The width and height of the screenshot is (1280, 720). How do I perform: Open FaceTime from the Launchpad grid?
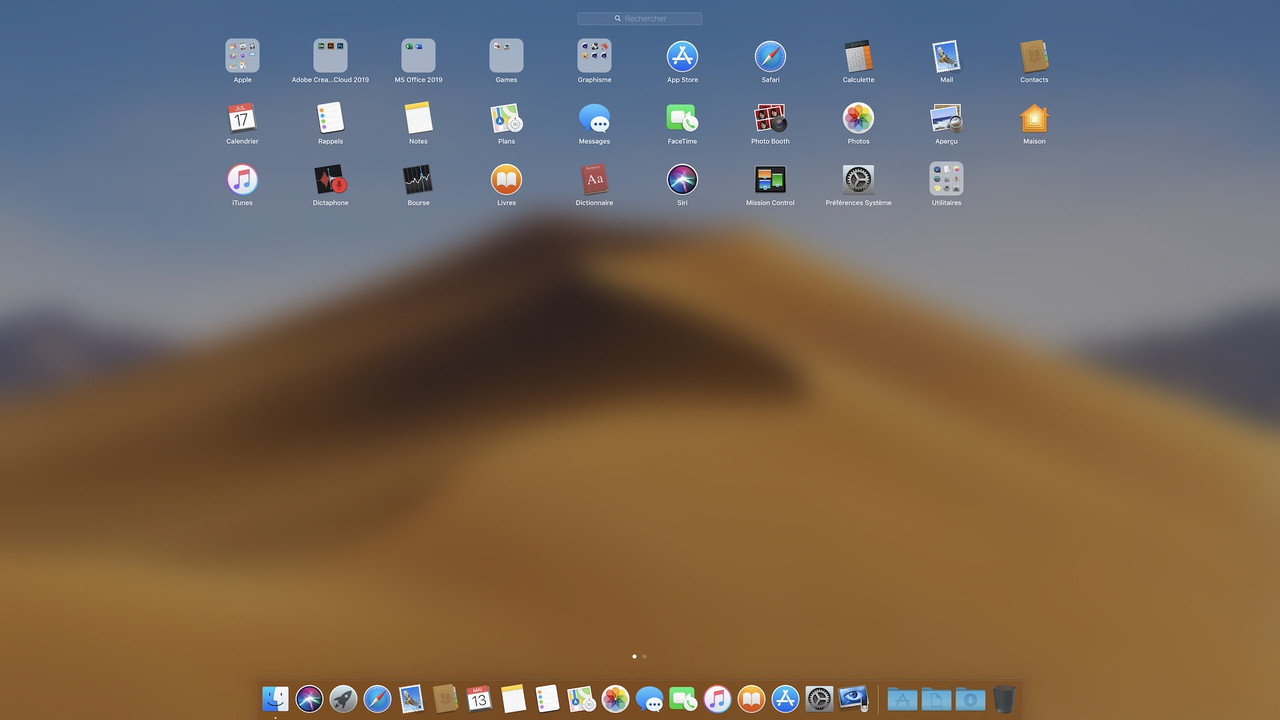tap(682, 118)
